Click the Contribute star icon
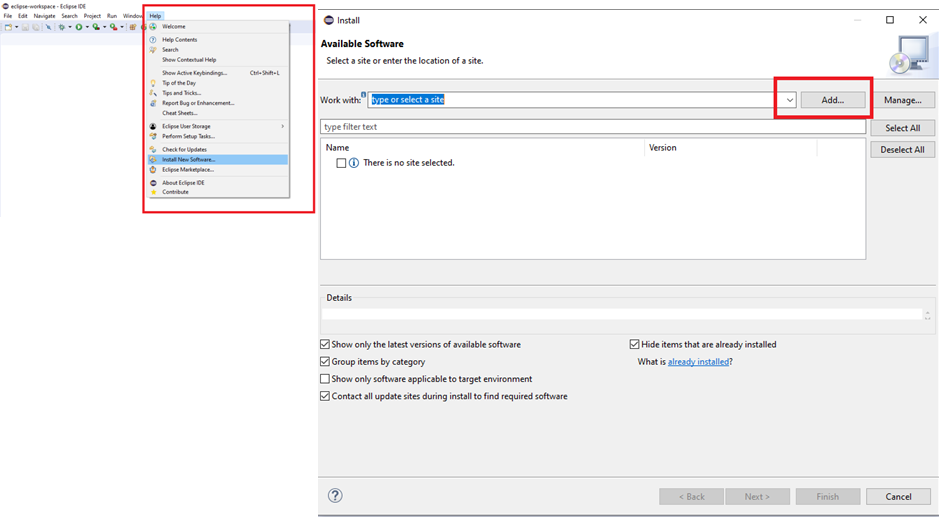Image resolution: width=952 pixels, height=524 pixels. [153, 192]
